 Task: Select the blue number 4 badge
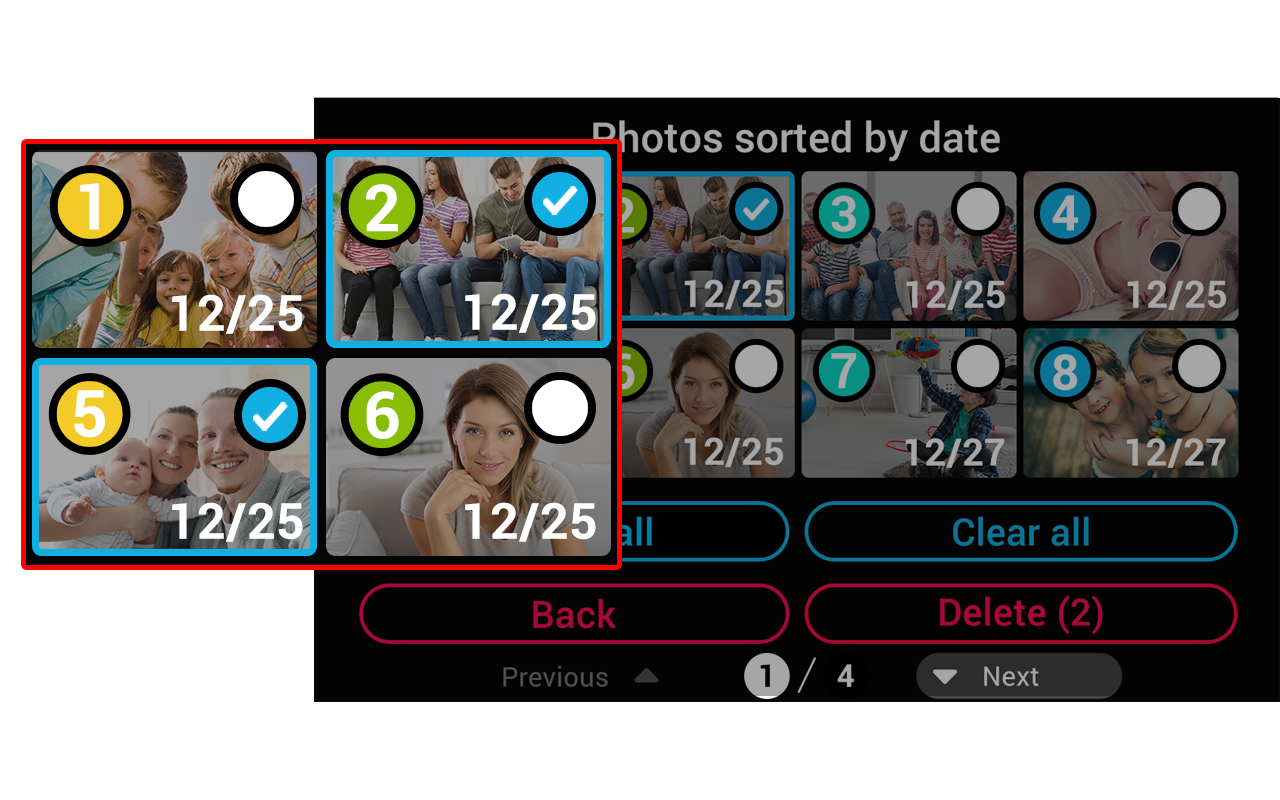click(x=1066, y=213)
